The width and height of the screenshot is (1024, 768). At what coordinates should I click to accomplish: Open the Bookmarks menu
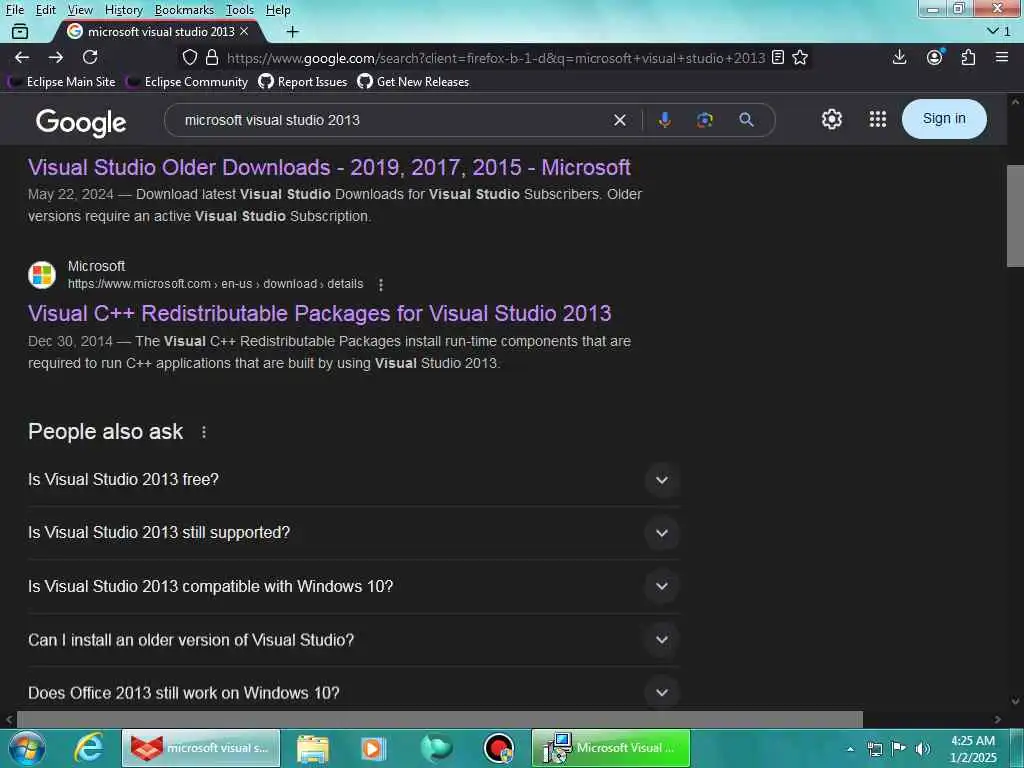(x=184, y=10)
